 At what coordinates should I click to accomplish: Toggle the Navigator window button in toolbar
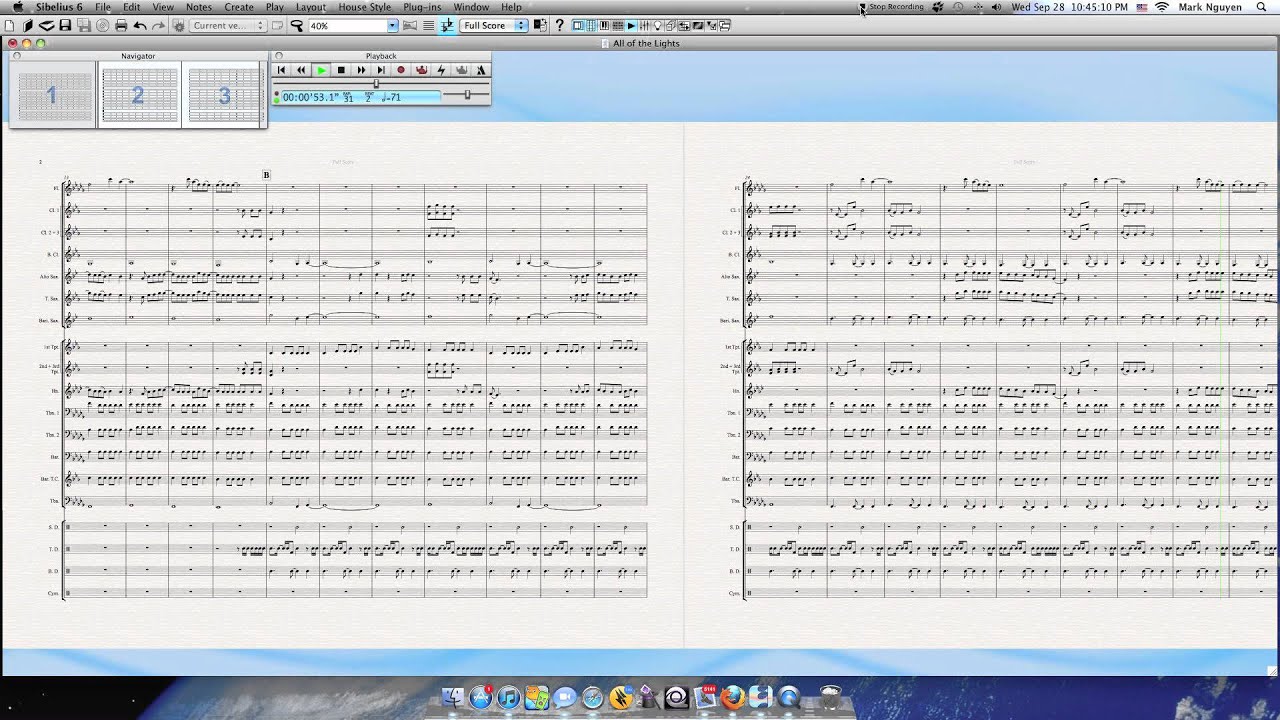(x=577, y=25)
